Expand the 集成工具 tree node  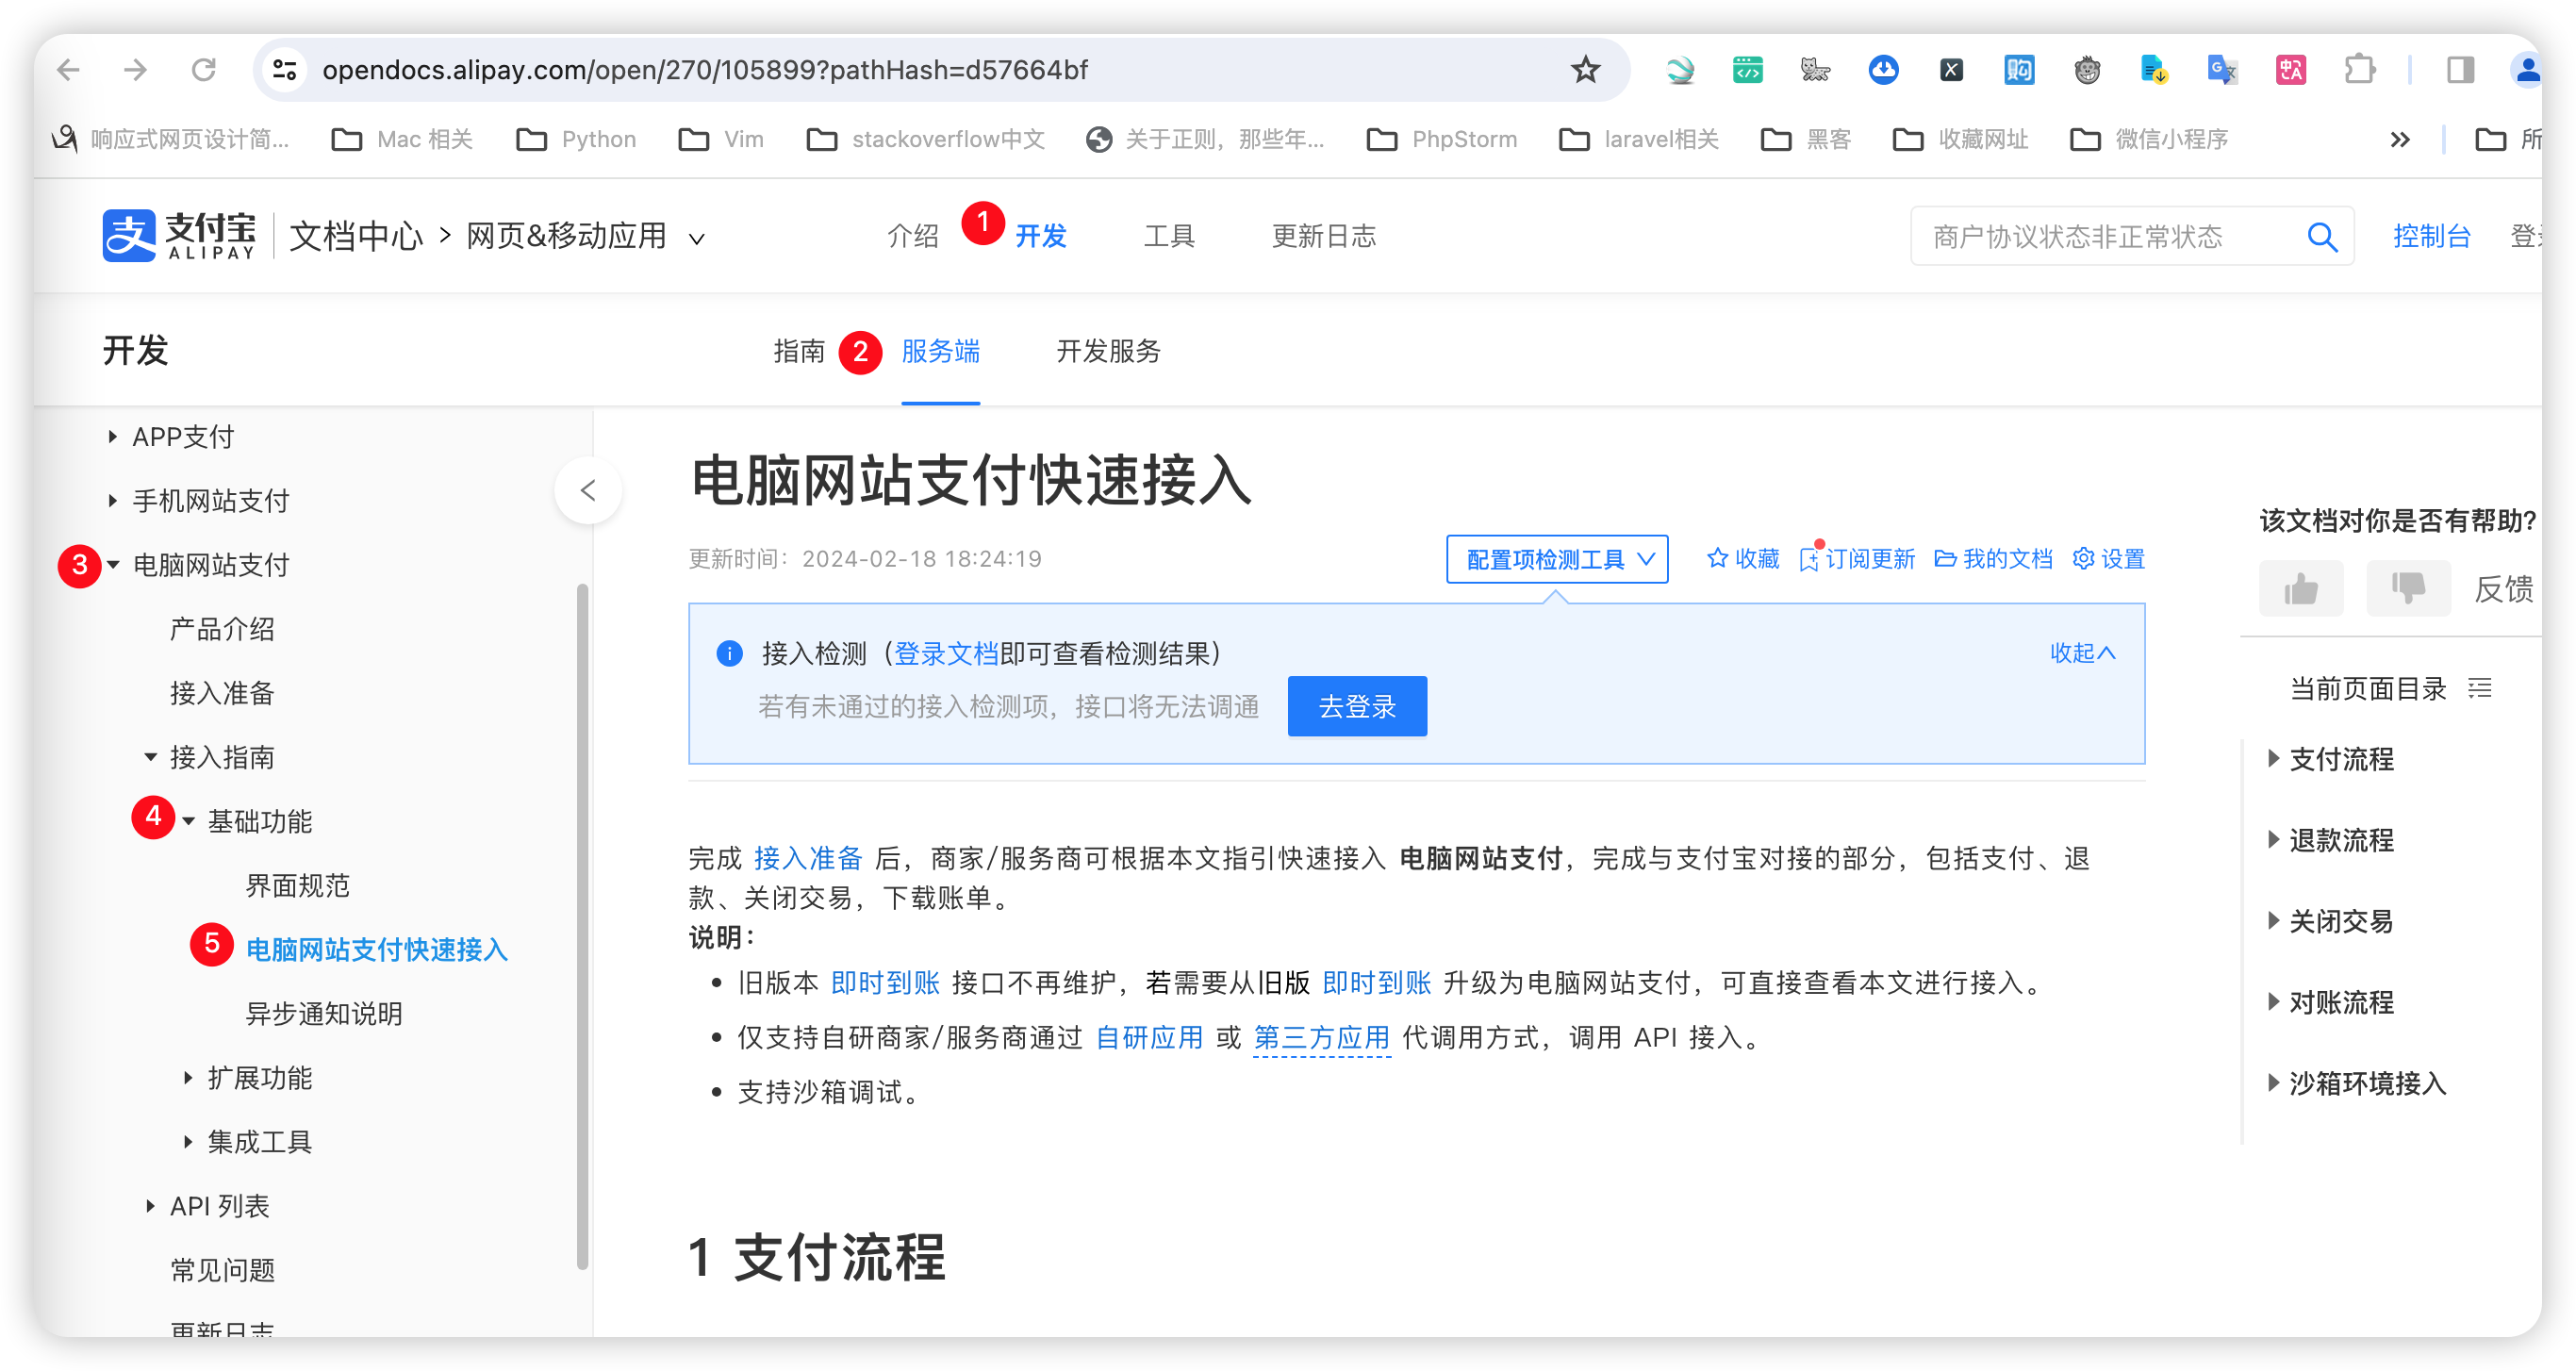(188, 1142)
